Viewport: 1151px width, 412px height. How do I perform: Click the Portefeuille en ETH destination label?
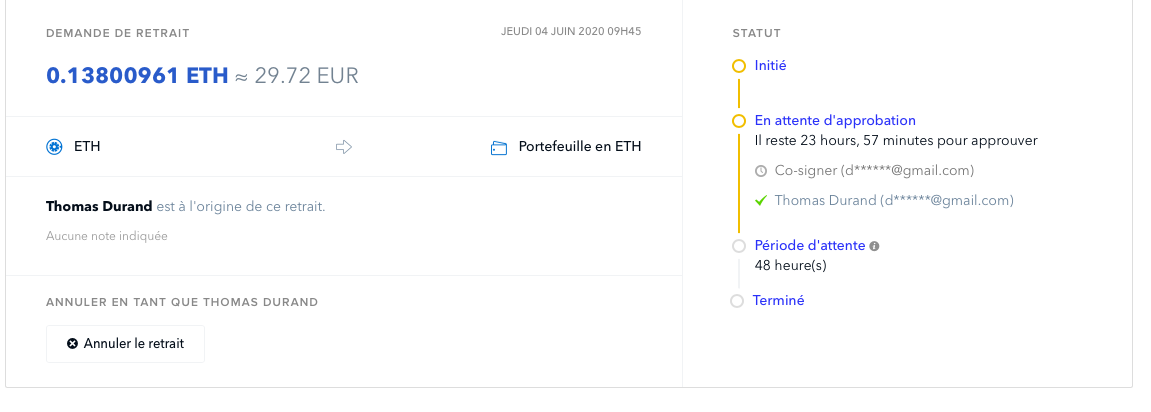coord(579,147)
